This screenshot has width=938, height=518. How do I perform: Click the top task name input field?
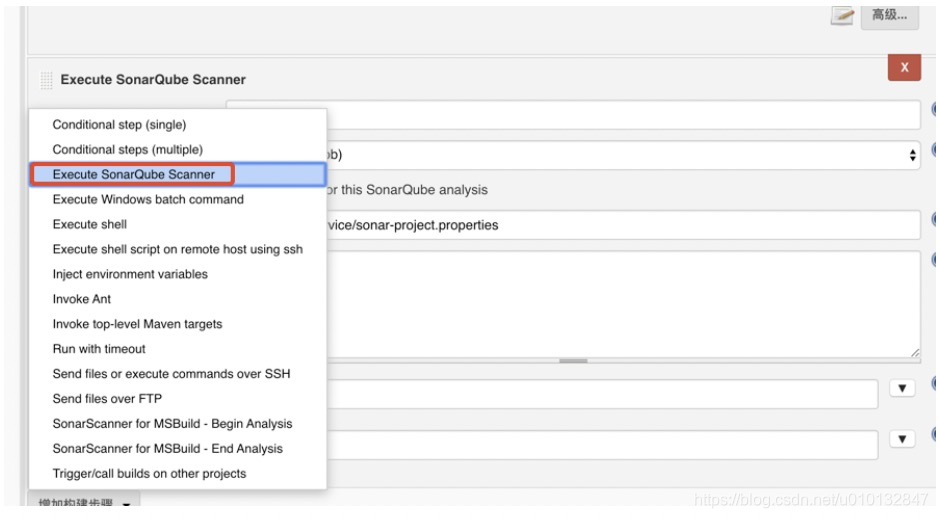(x=573, y=114)
